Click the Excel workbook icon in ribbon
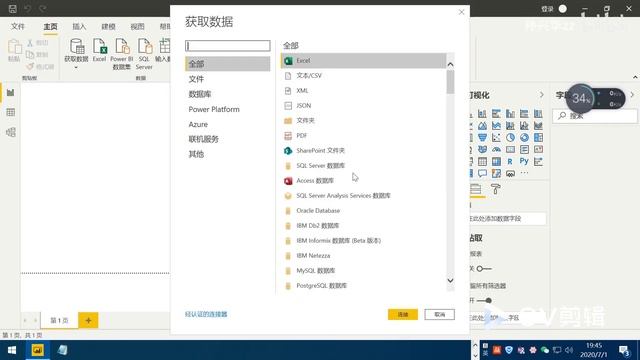Image resolution: width=640 pixels, height=360 pixels. tap(99, 46)
